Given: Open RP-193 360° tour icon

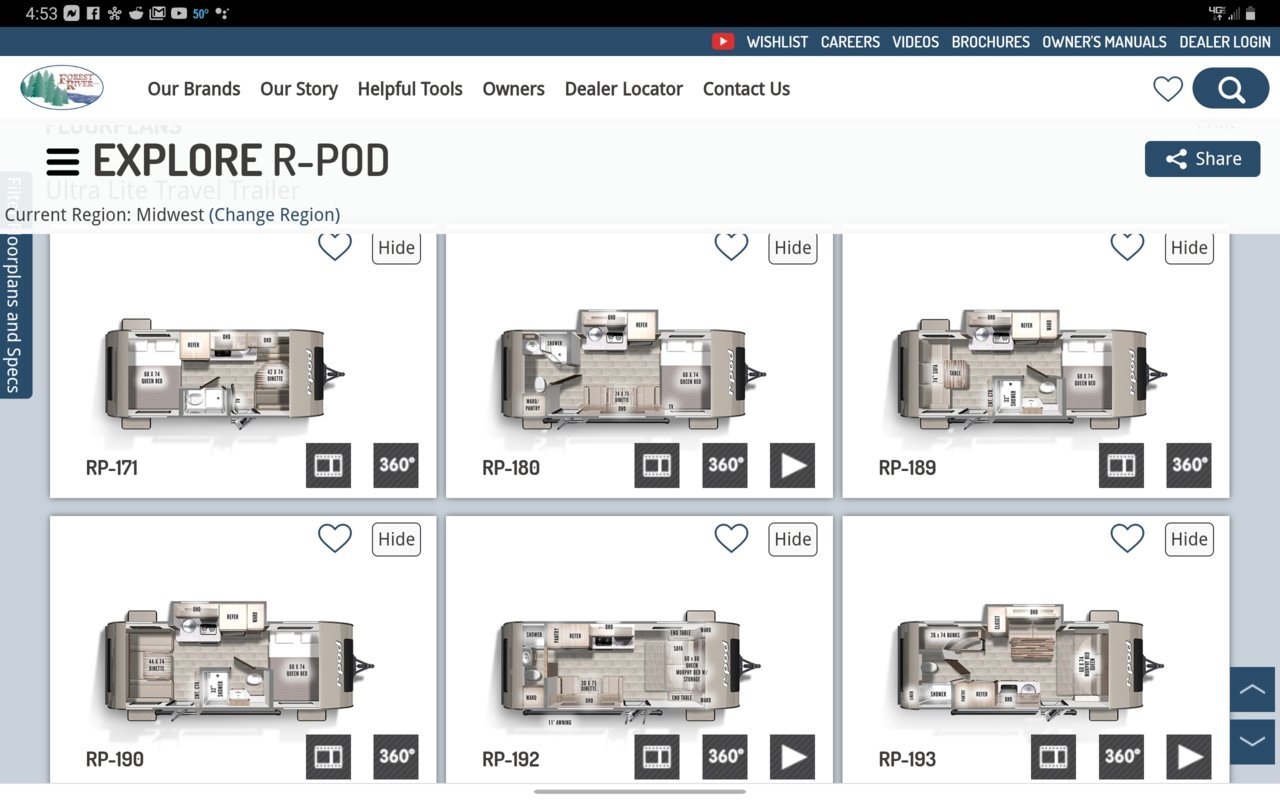Looking at the screenshot, I should [1121, 757].
